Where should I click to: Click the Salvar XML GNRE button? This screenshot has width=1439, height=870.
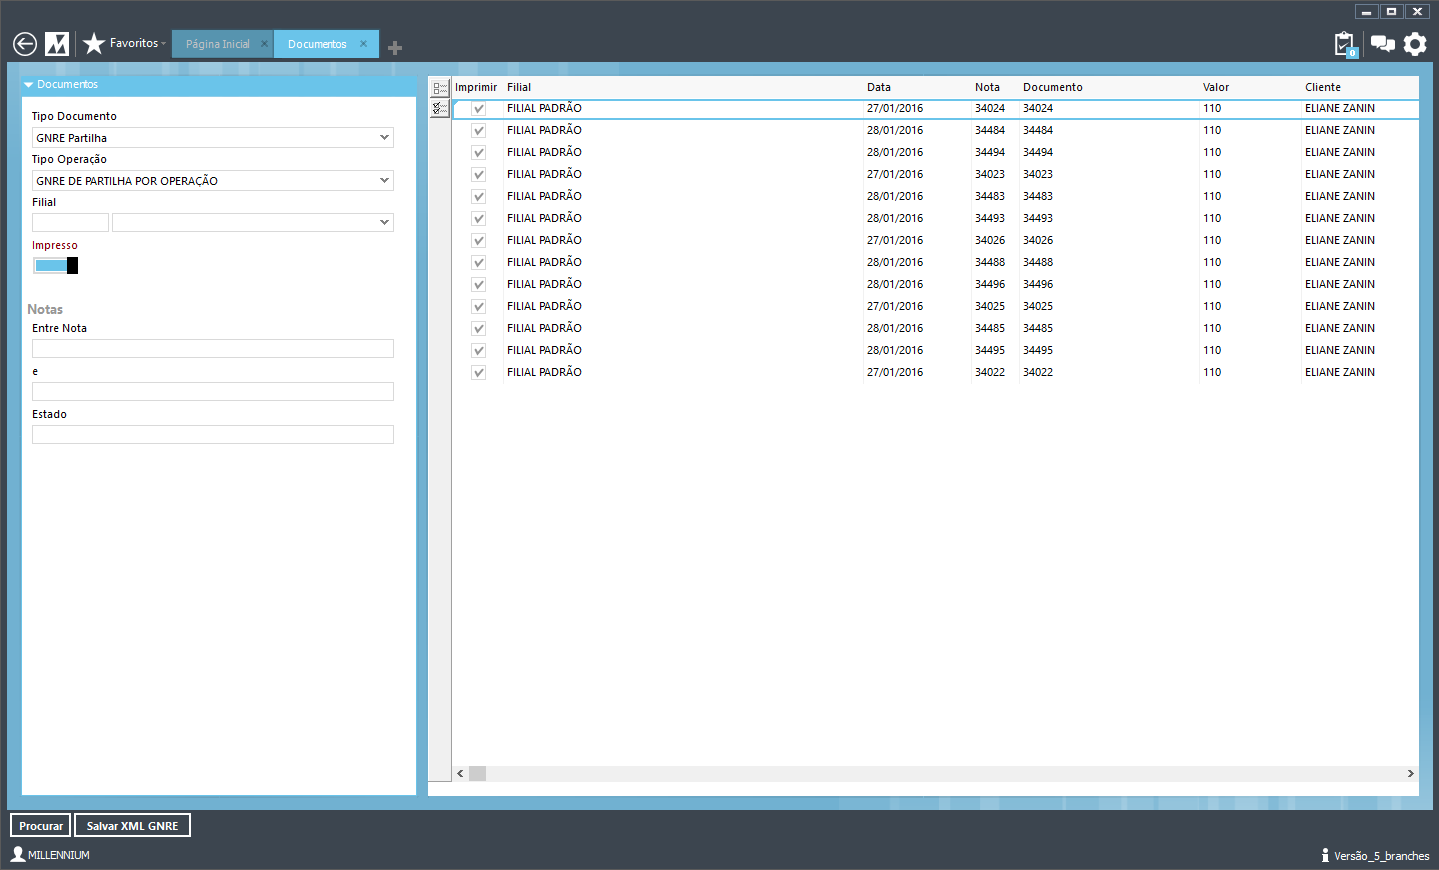pyautogui.click(x=132, y=826)
